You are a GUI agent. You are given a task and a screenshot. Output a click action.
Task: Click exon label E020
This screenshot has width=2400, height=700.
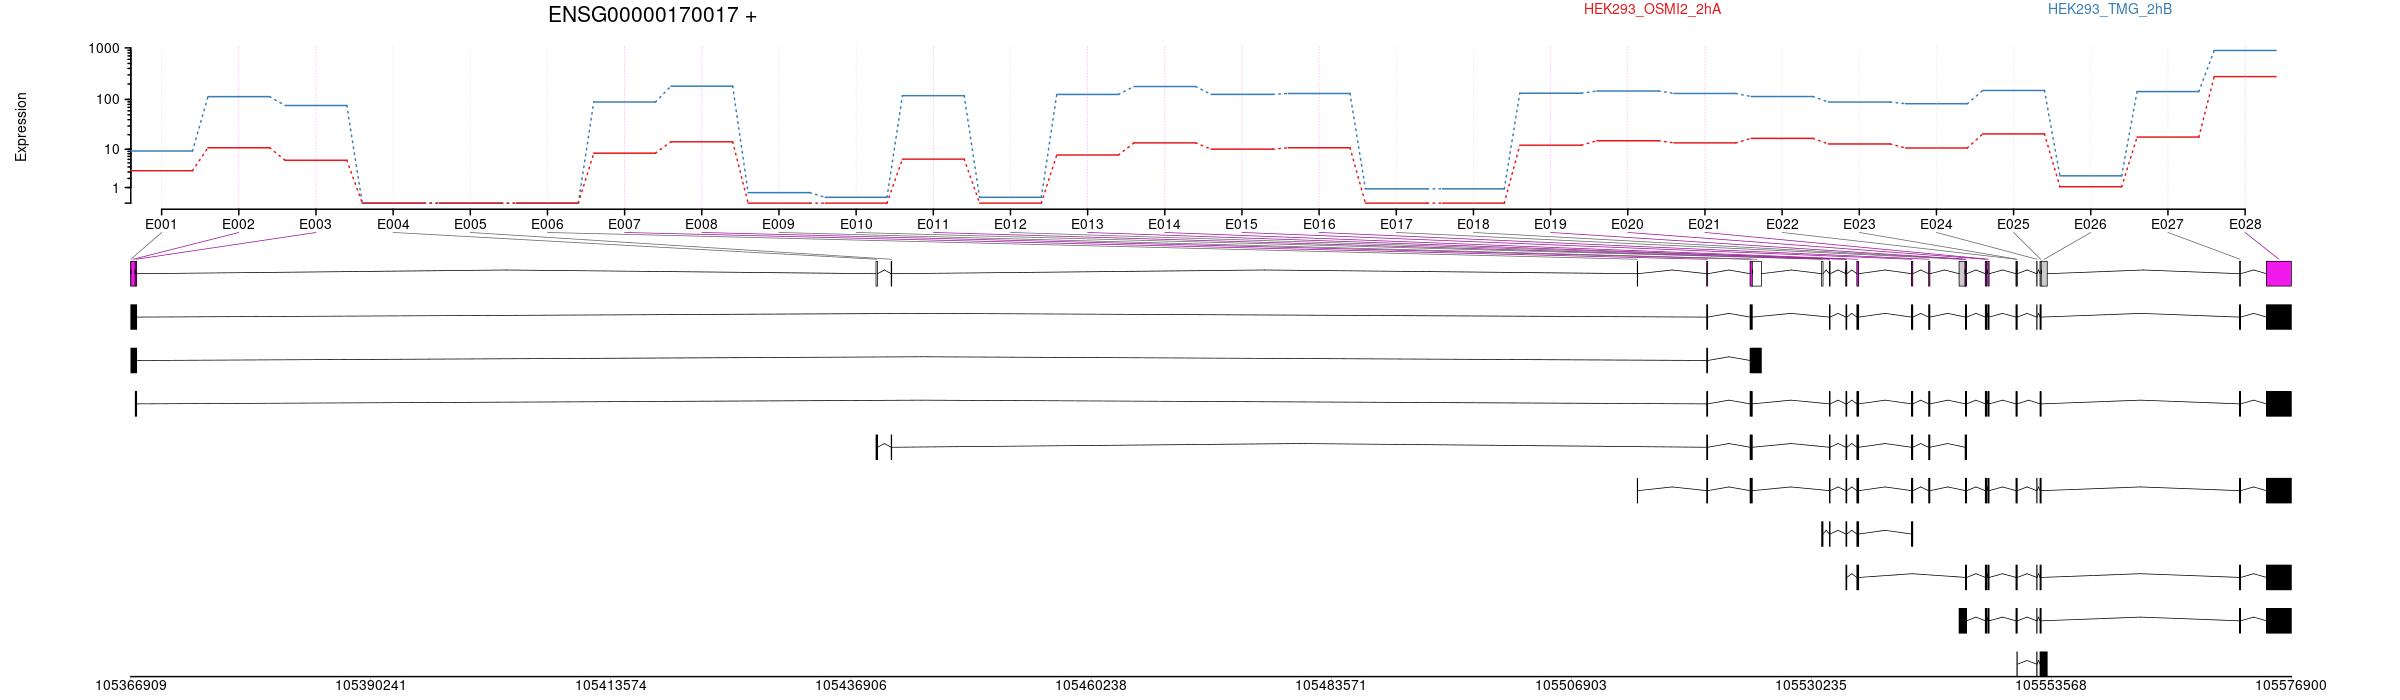point(1627,224)
